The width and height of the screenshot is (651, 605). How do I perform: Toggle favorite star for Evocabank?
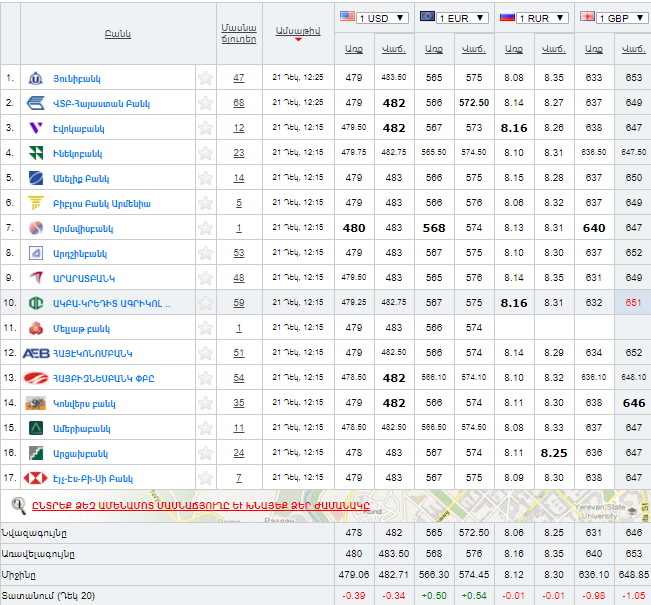206,128
